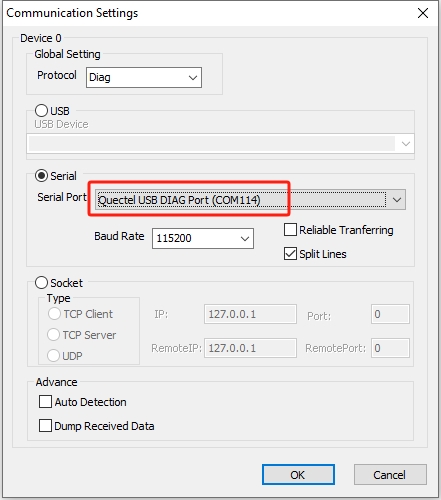Choose the TCP Server type option

click(53, 335)
